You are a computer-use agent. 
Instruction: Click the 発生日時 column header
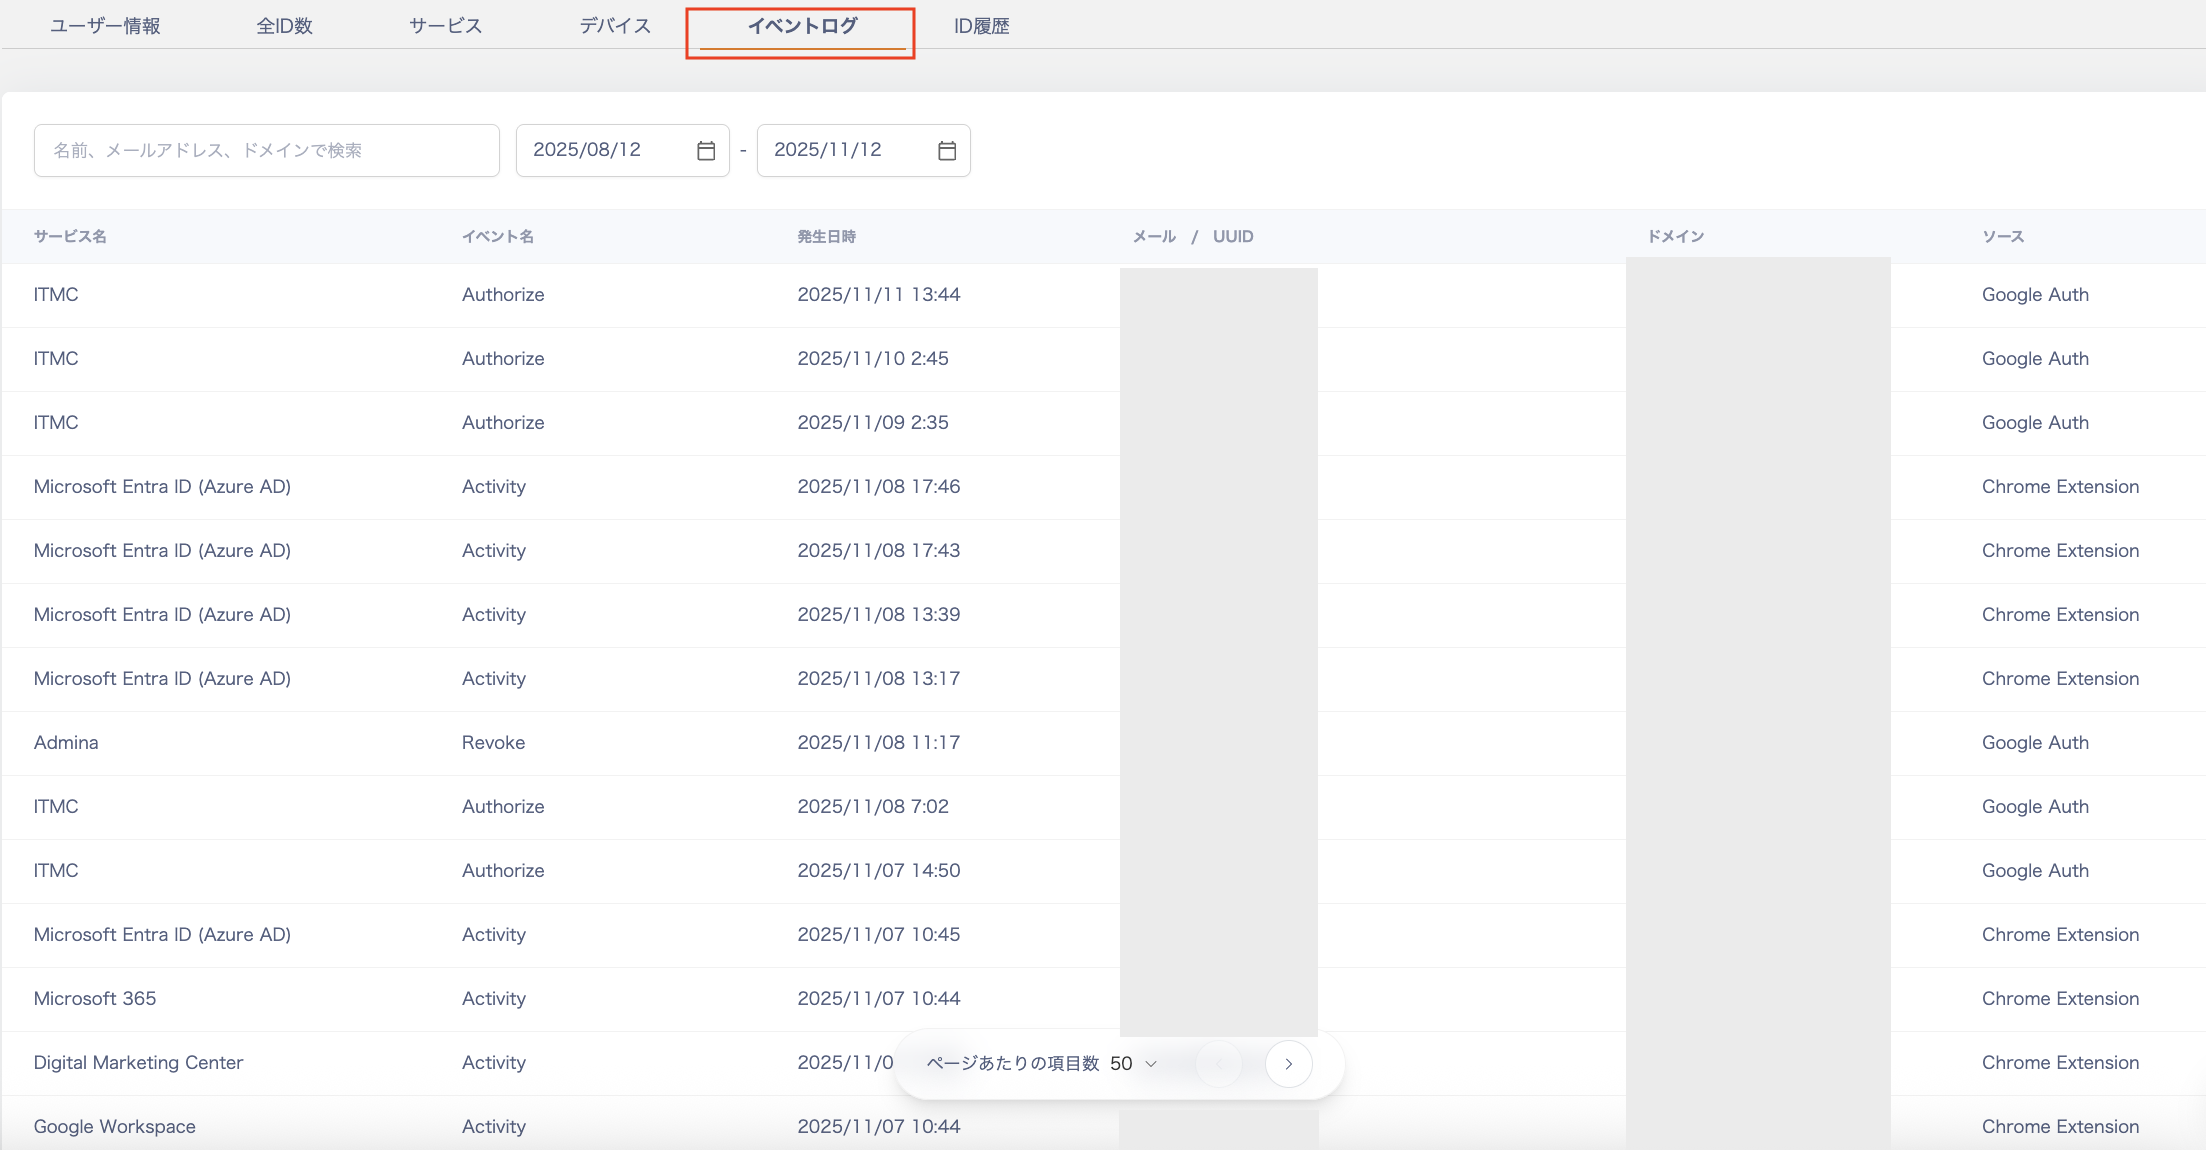click(826, 237)
